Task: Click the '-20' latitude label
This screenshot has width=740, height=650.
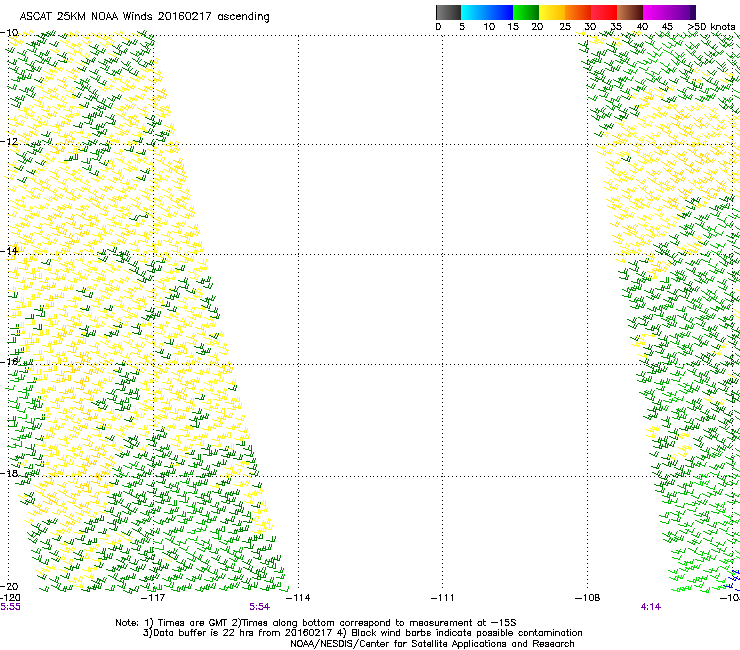Action: [9, 586]
